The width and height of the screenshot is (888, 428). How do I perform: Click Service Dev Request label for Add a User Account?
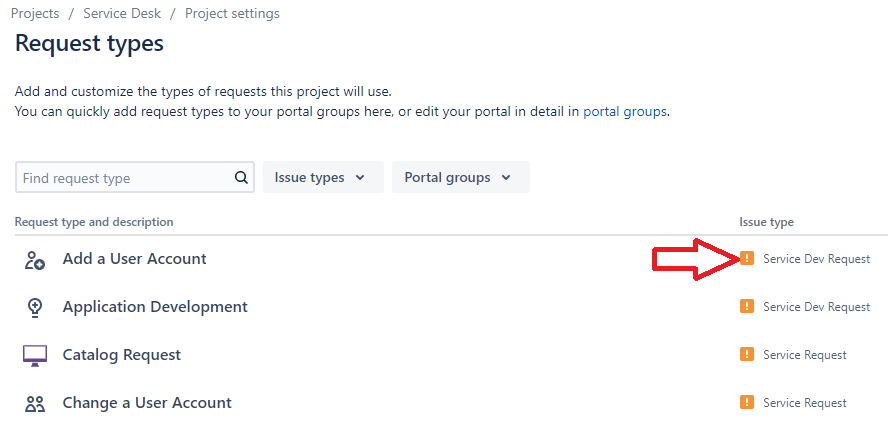click(817, 259)
